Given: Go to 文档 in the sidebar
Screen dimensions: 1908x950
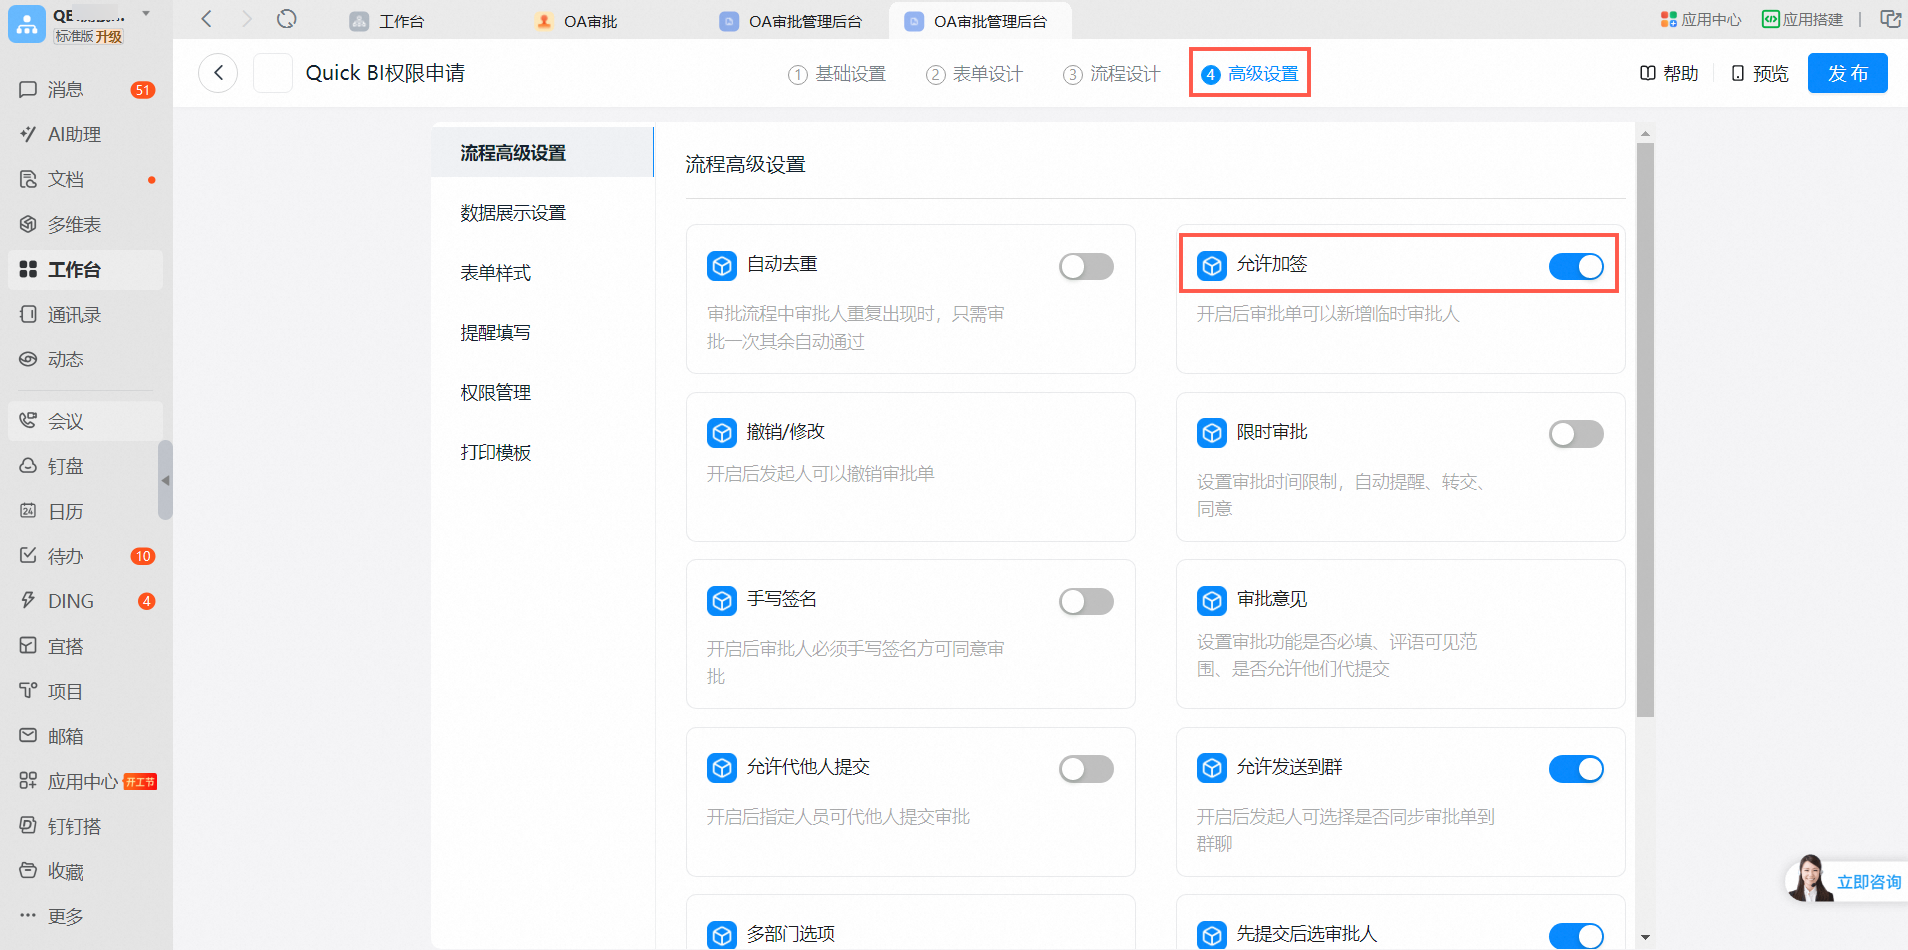Looking at the screenshot, I should tap(85, 180).
